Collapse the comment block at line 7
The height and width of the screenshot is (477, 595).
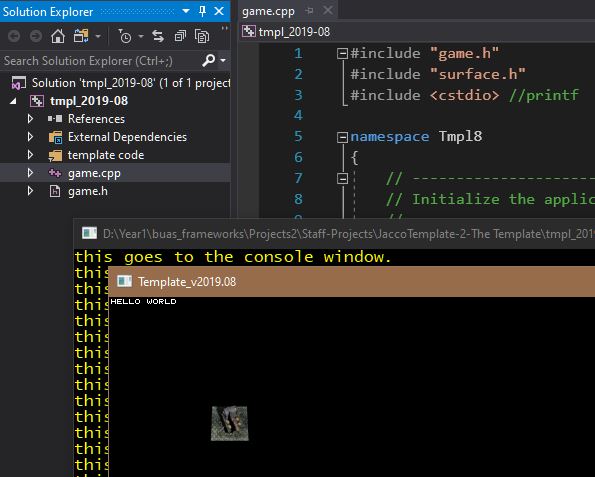[342, 178]
